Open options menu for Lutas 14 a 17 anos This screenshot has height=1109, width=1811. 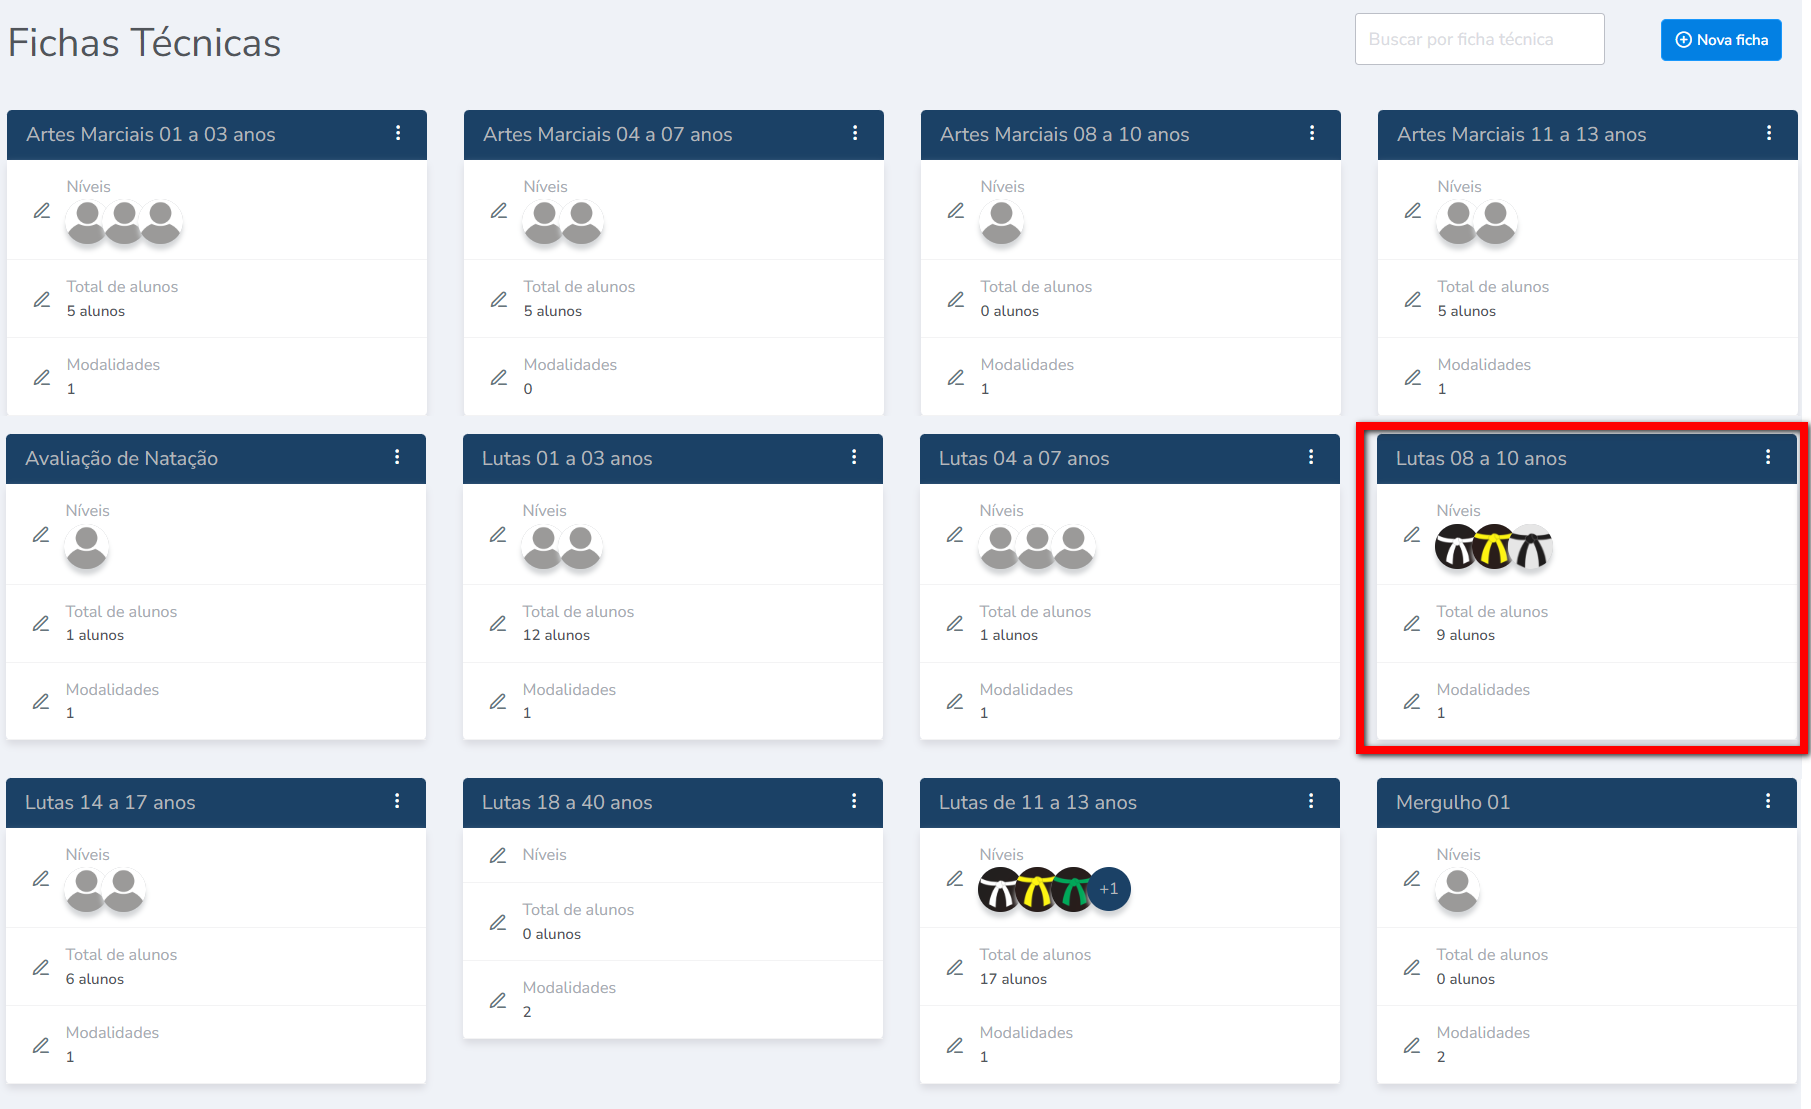pyautogui.click(x=397, y=801)
